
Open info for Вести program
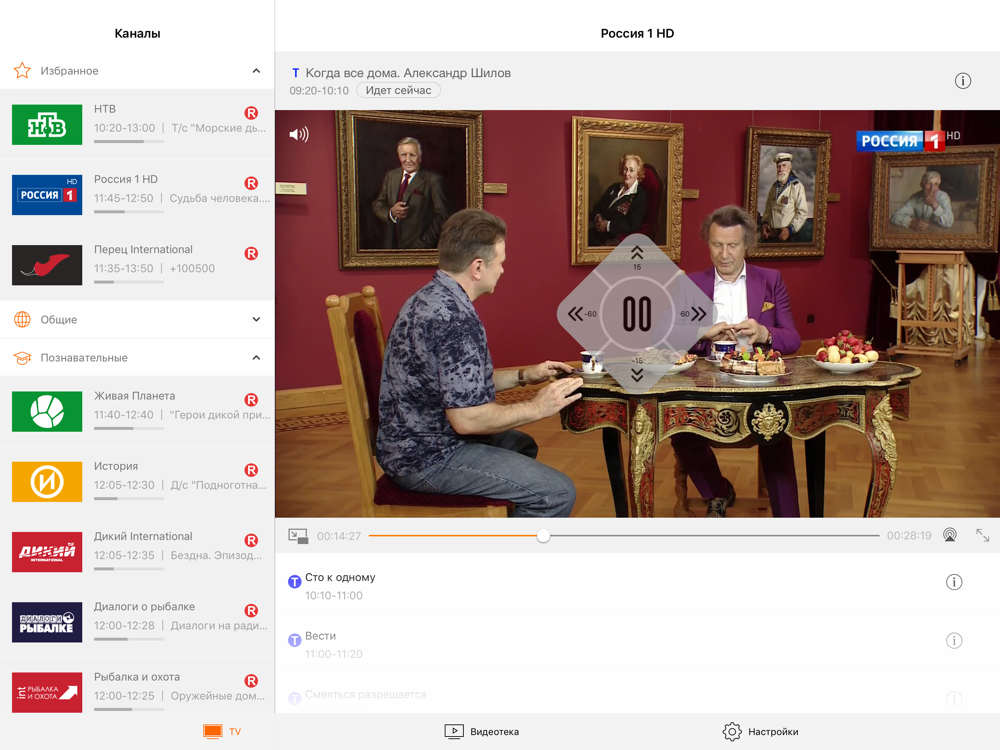[953, 640]
